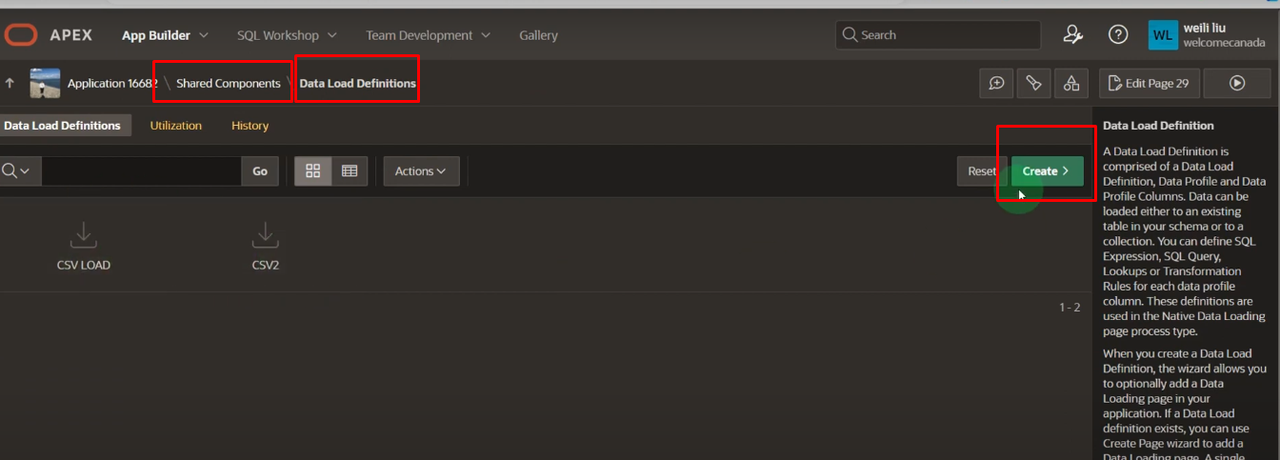Open the WL user account avatar
This screenshot has width=1280, height=460.
pyautogui.click(x=1163, y=35)
